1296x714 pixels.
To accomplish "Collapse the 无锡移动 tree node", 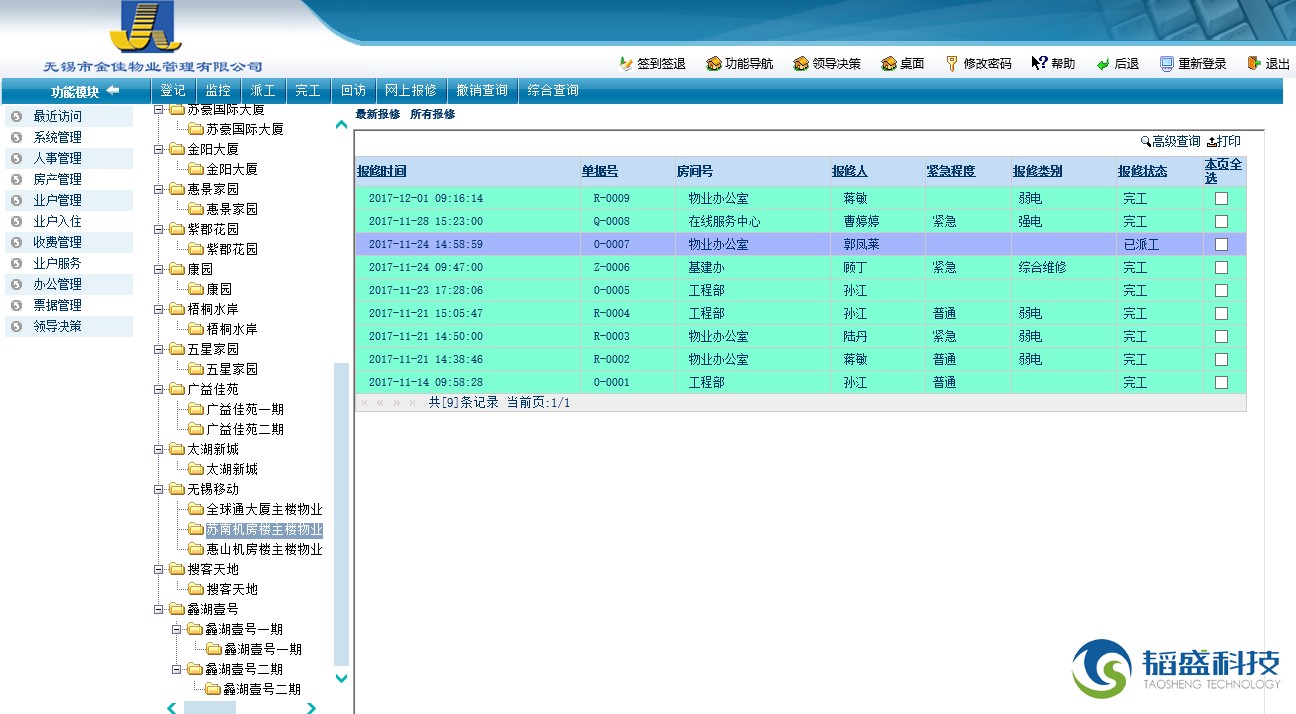I will [x=158, y=489].
